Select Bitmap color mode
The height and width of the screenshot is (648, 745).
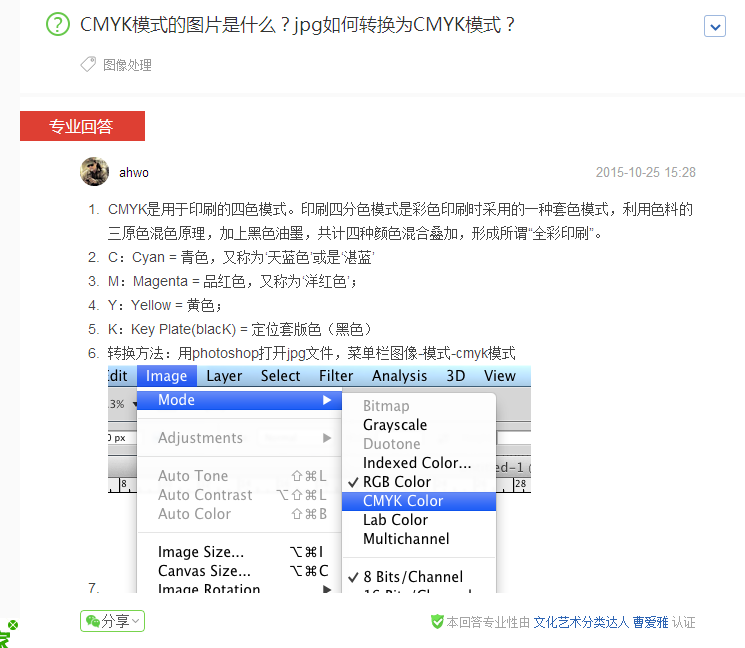pyautogui.click(x=419, y=406)
